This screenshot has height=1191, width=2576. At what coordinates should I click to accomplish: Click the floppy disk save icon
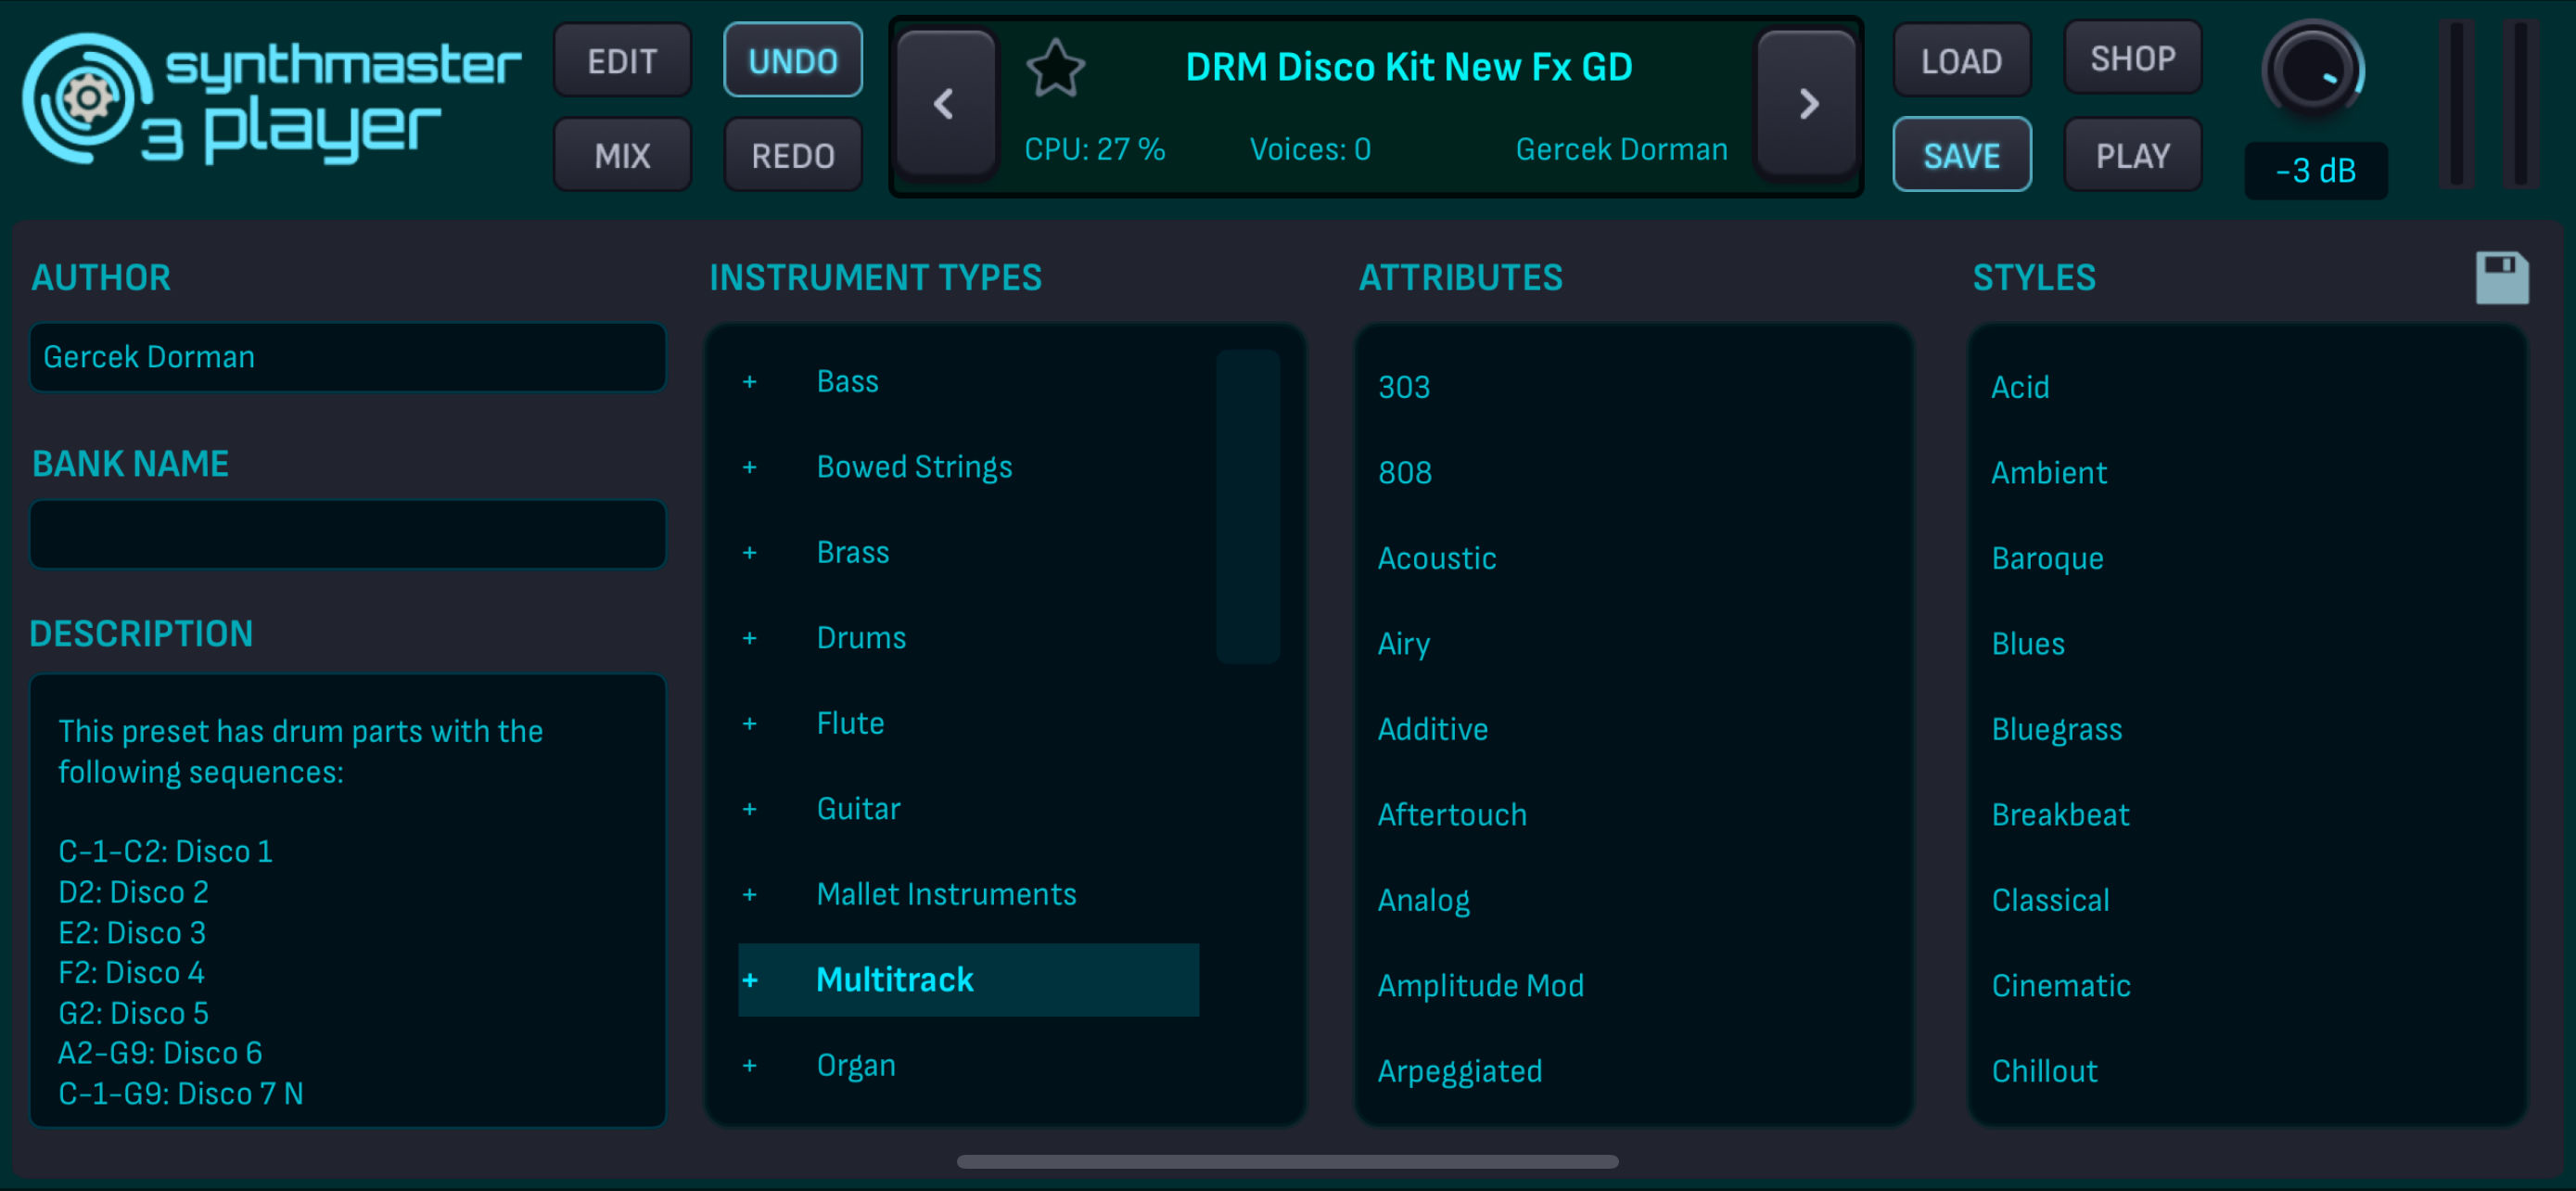2502,277
